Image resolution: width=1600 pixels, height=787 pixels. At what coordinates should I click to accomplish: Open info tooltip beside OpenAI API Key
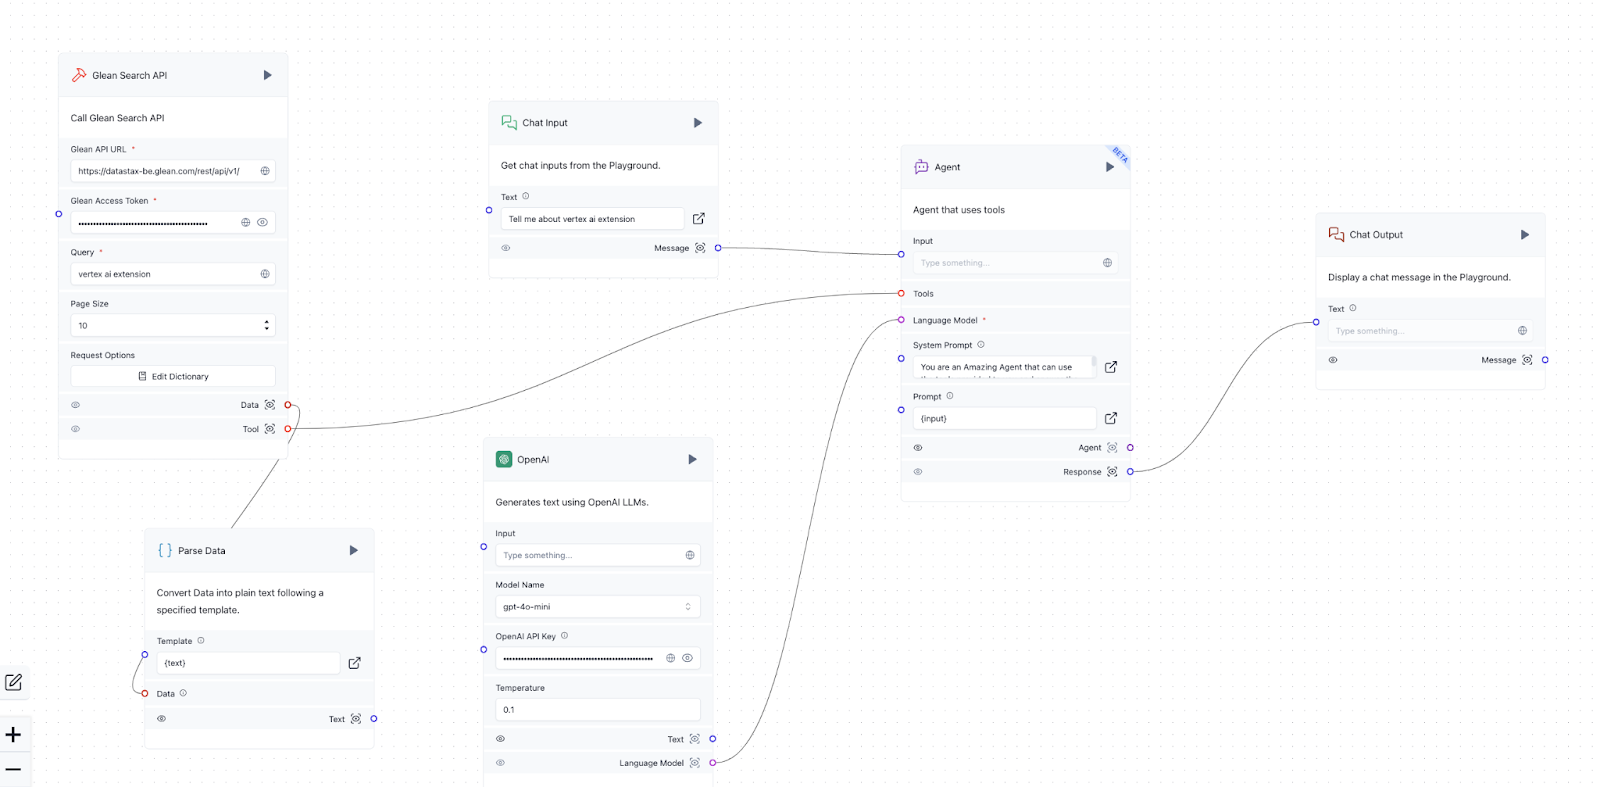(x=565, y=636)
